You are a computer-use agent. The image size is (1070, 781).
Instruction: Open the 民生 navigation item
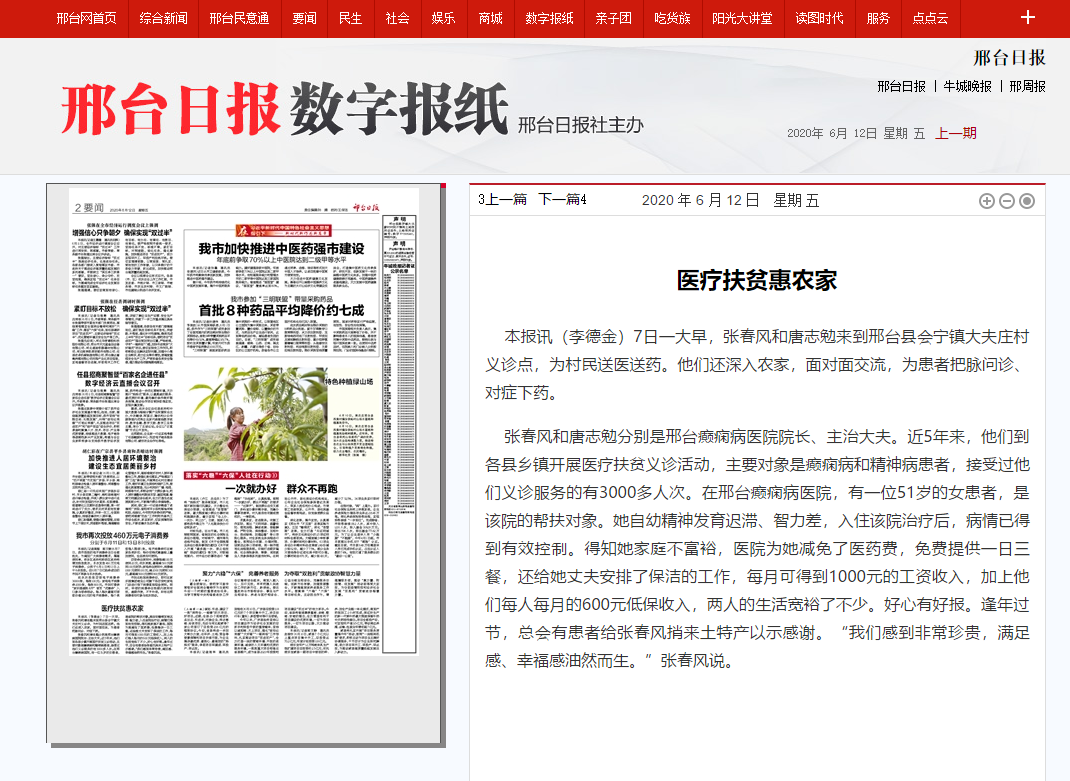(x=351, y=18)
